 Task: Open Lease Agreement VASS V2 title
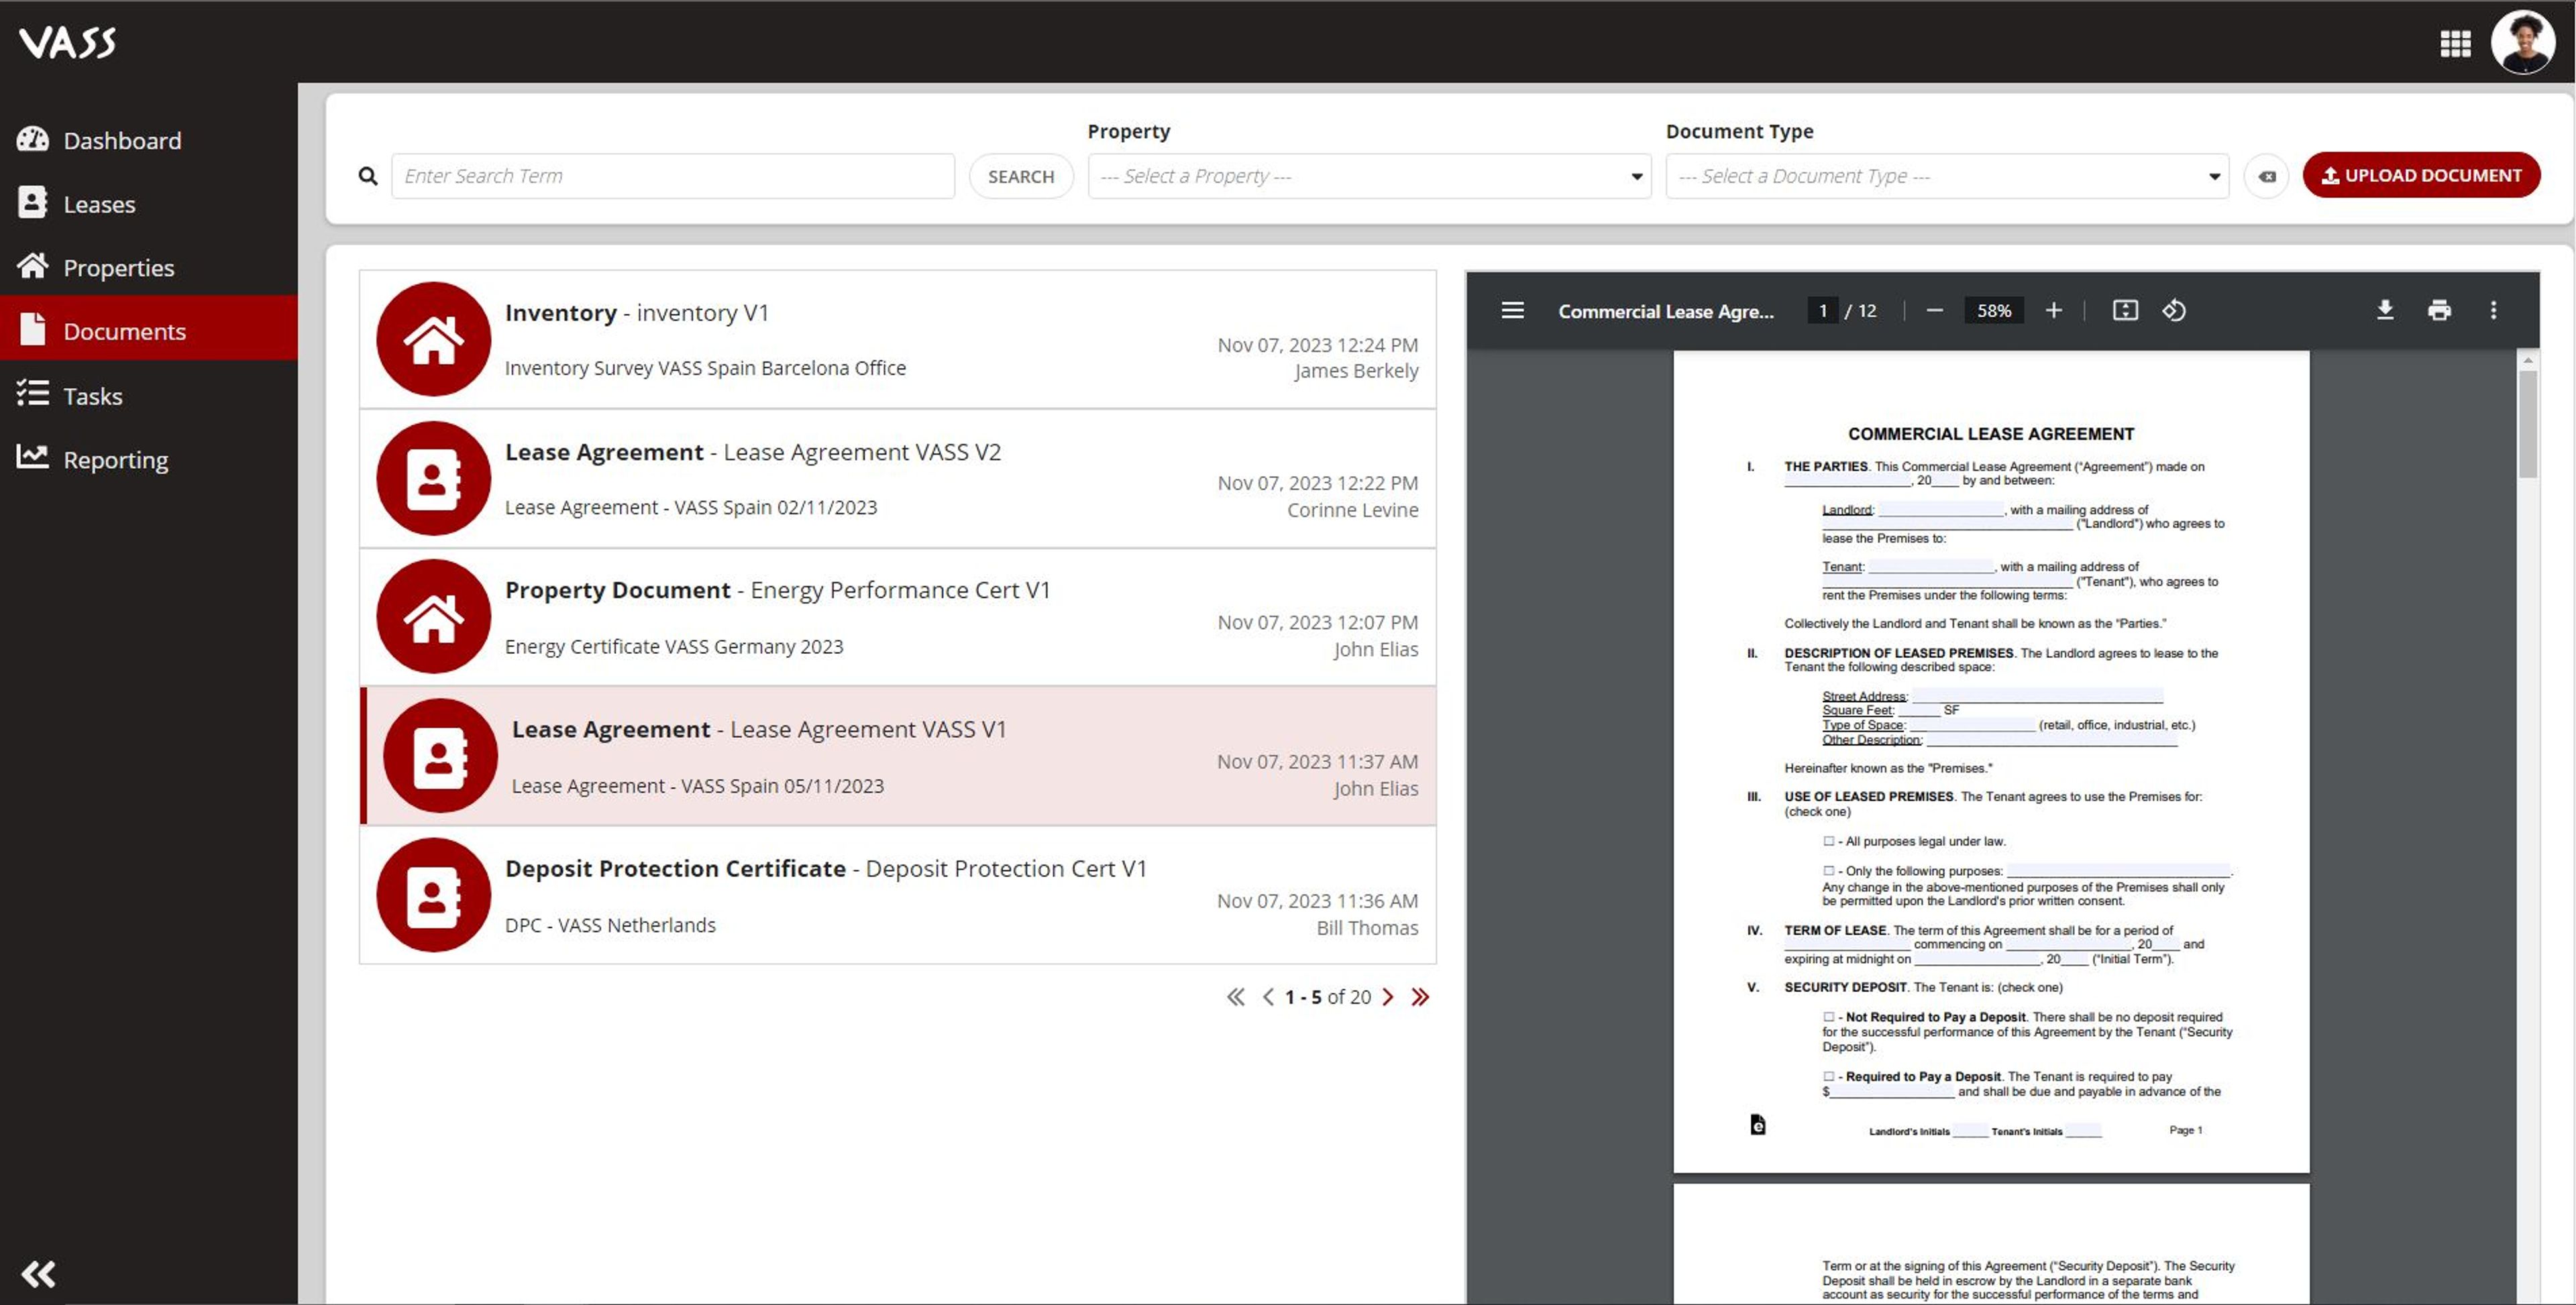(752, 452)
